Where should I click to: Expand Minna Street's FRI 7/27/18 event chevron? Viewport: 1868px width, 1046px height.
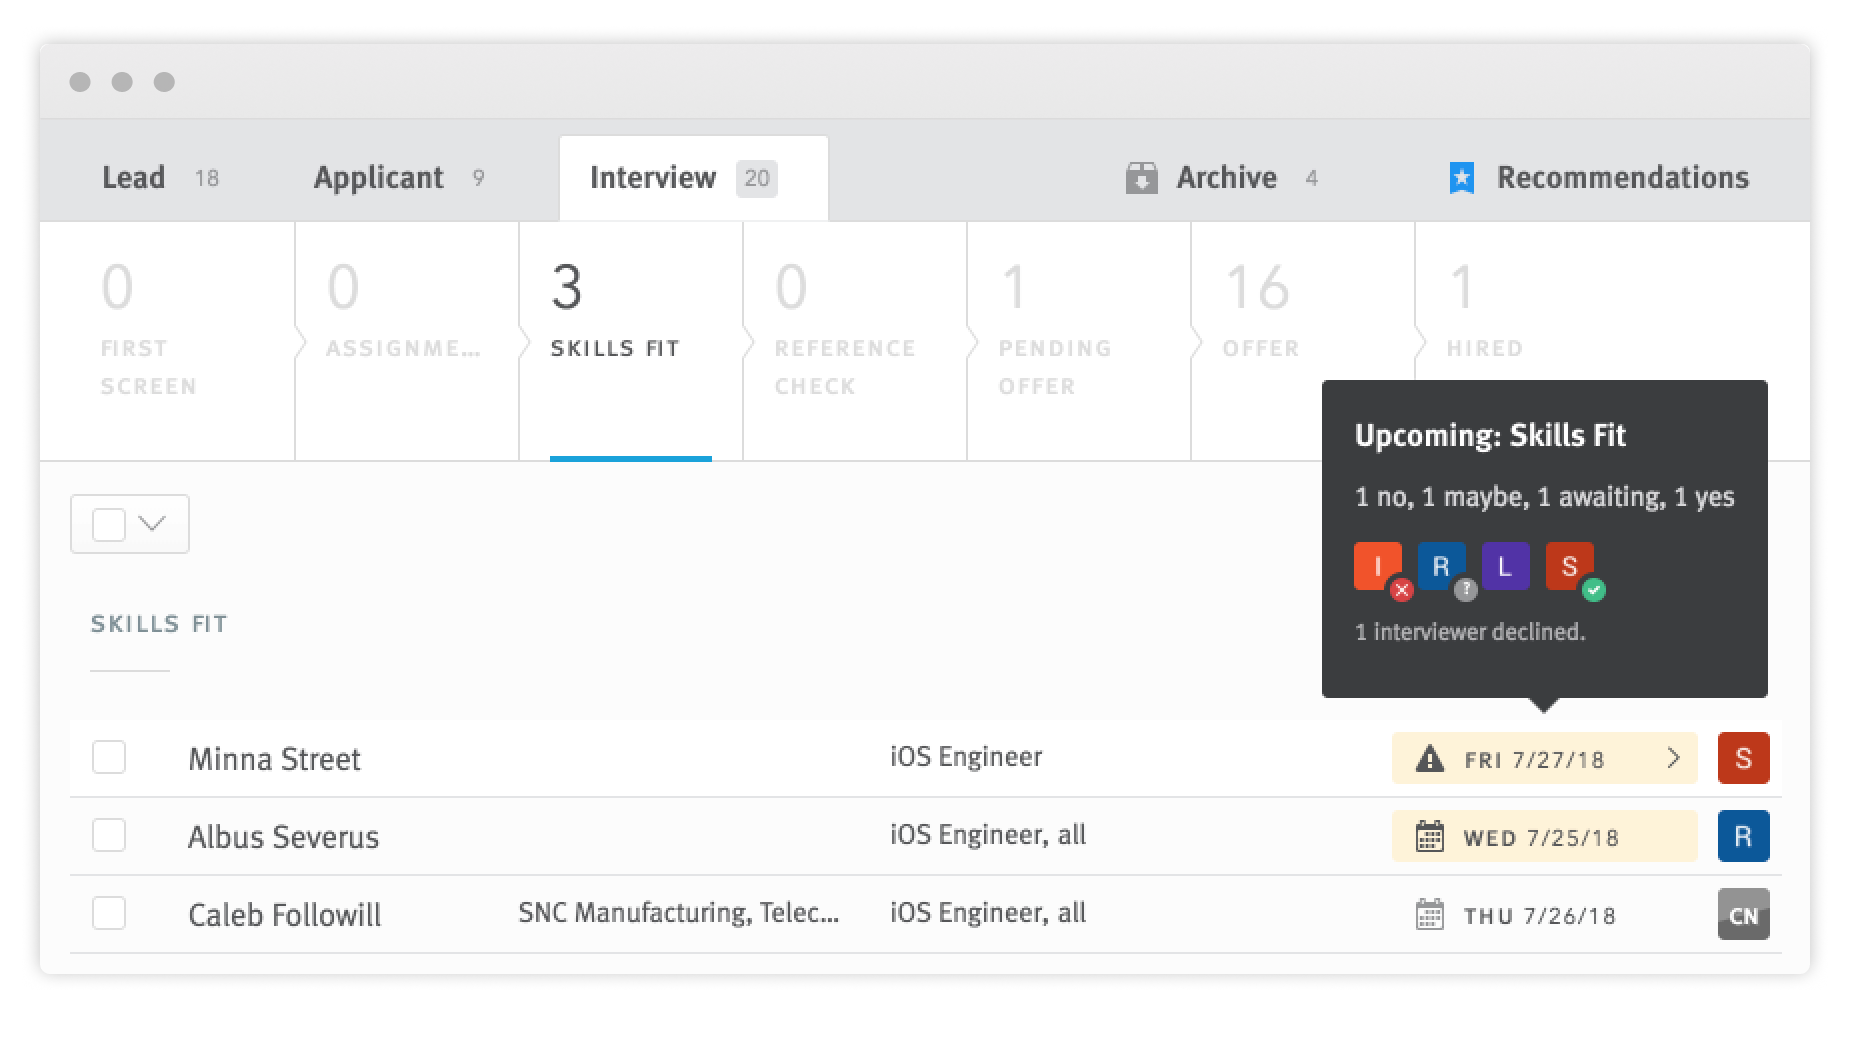1672,759
